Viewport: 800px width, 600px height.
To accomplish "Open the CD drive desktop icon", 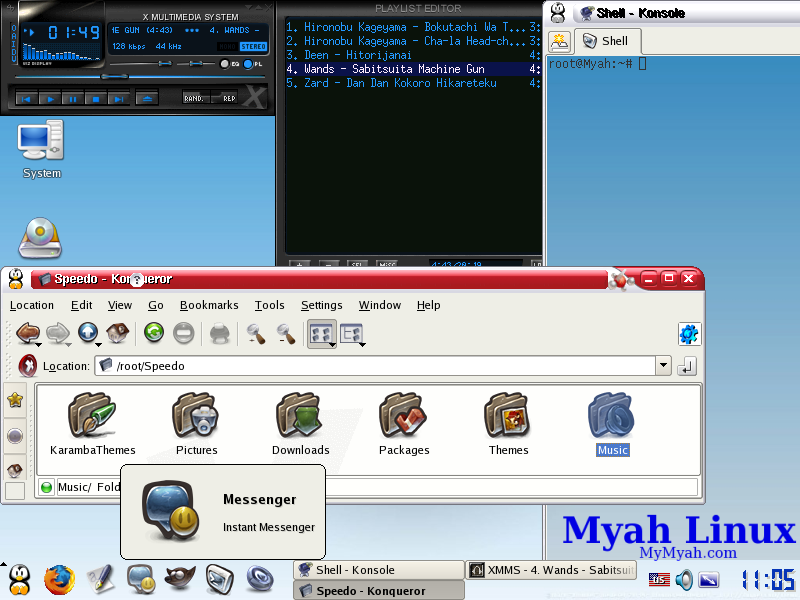I will point(40,238).
